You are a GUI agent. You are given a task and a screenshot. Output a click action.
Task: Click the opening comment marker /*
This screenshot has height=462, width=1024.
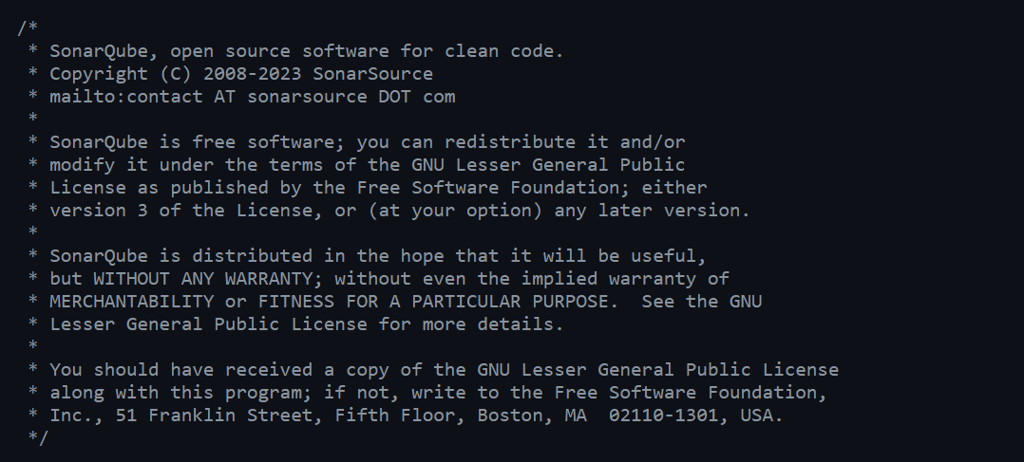pos(27,28)
